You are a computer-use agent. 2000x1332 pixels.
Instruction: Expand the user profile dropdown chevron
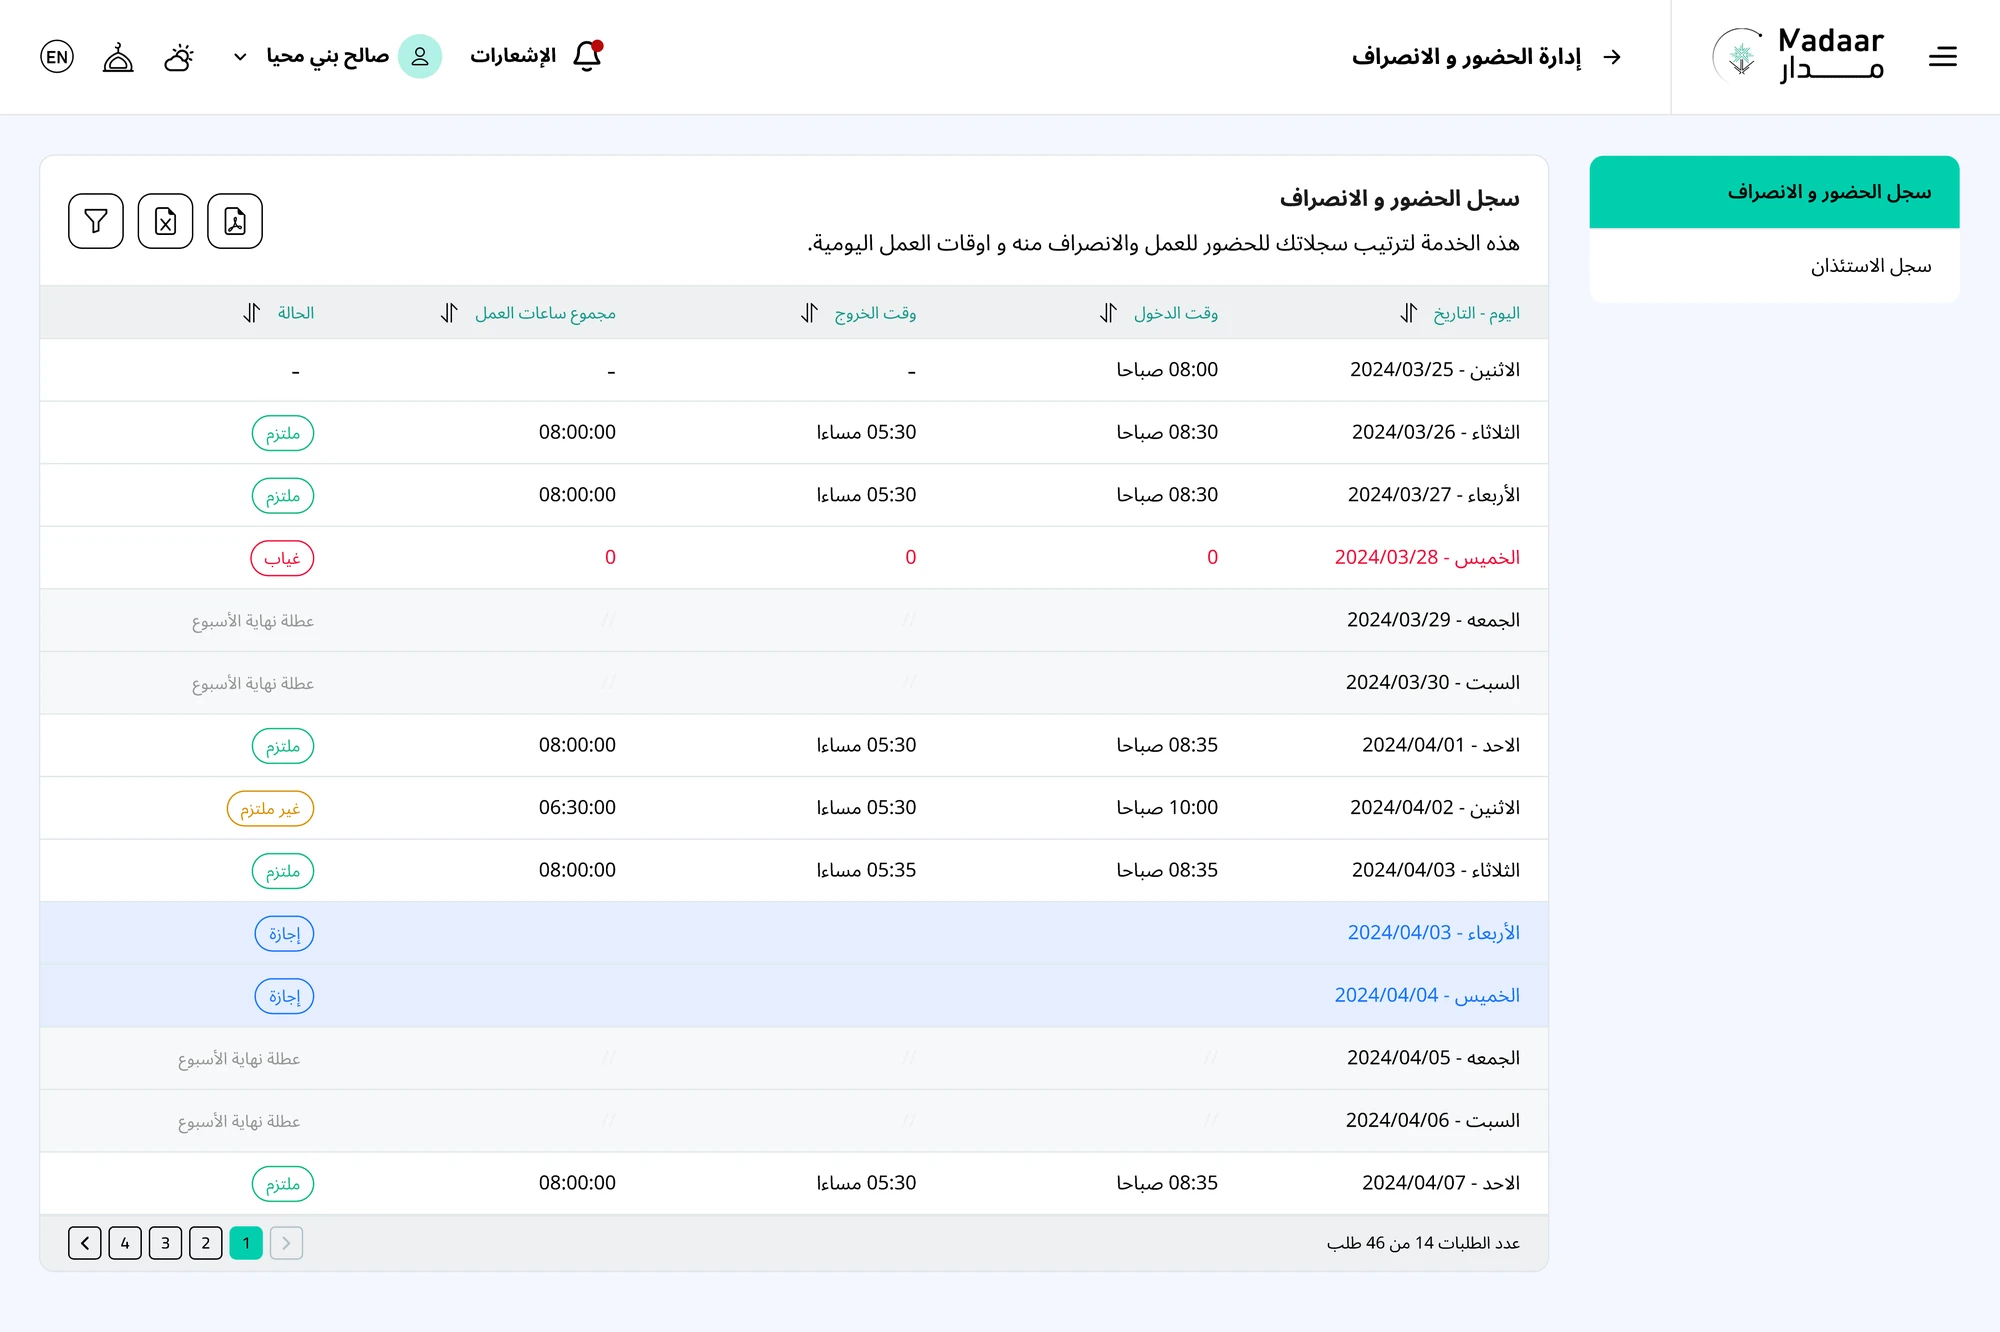[240, 57]
